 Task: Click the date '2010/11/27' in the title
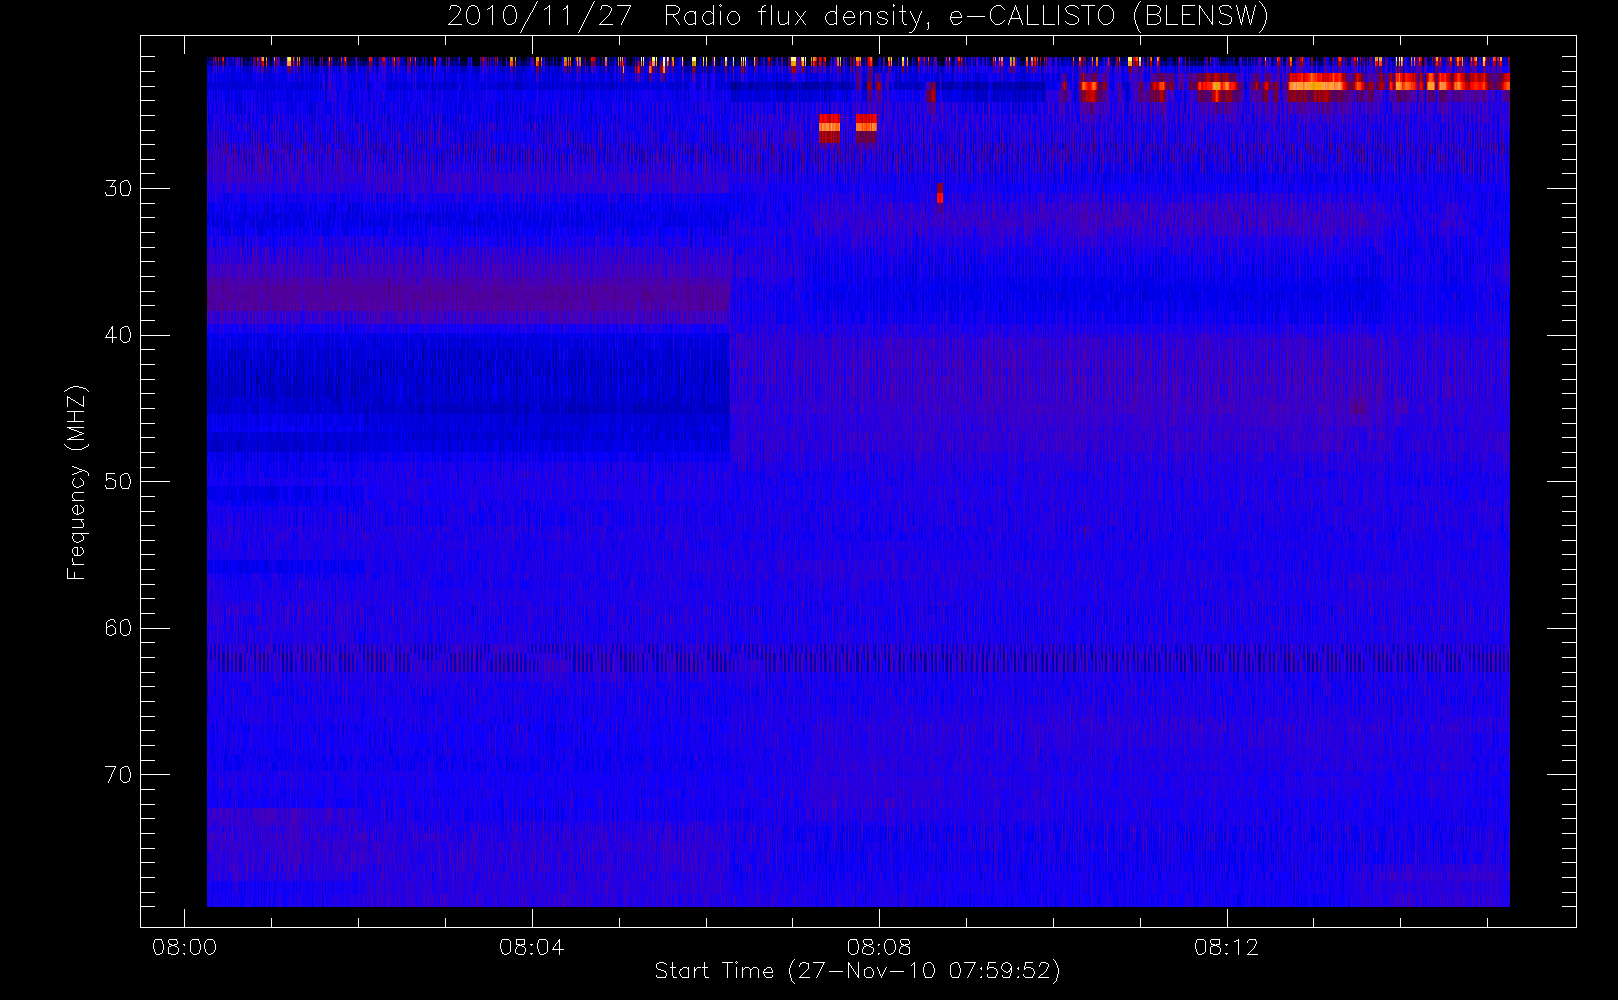tap(539, 17)
